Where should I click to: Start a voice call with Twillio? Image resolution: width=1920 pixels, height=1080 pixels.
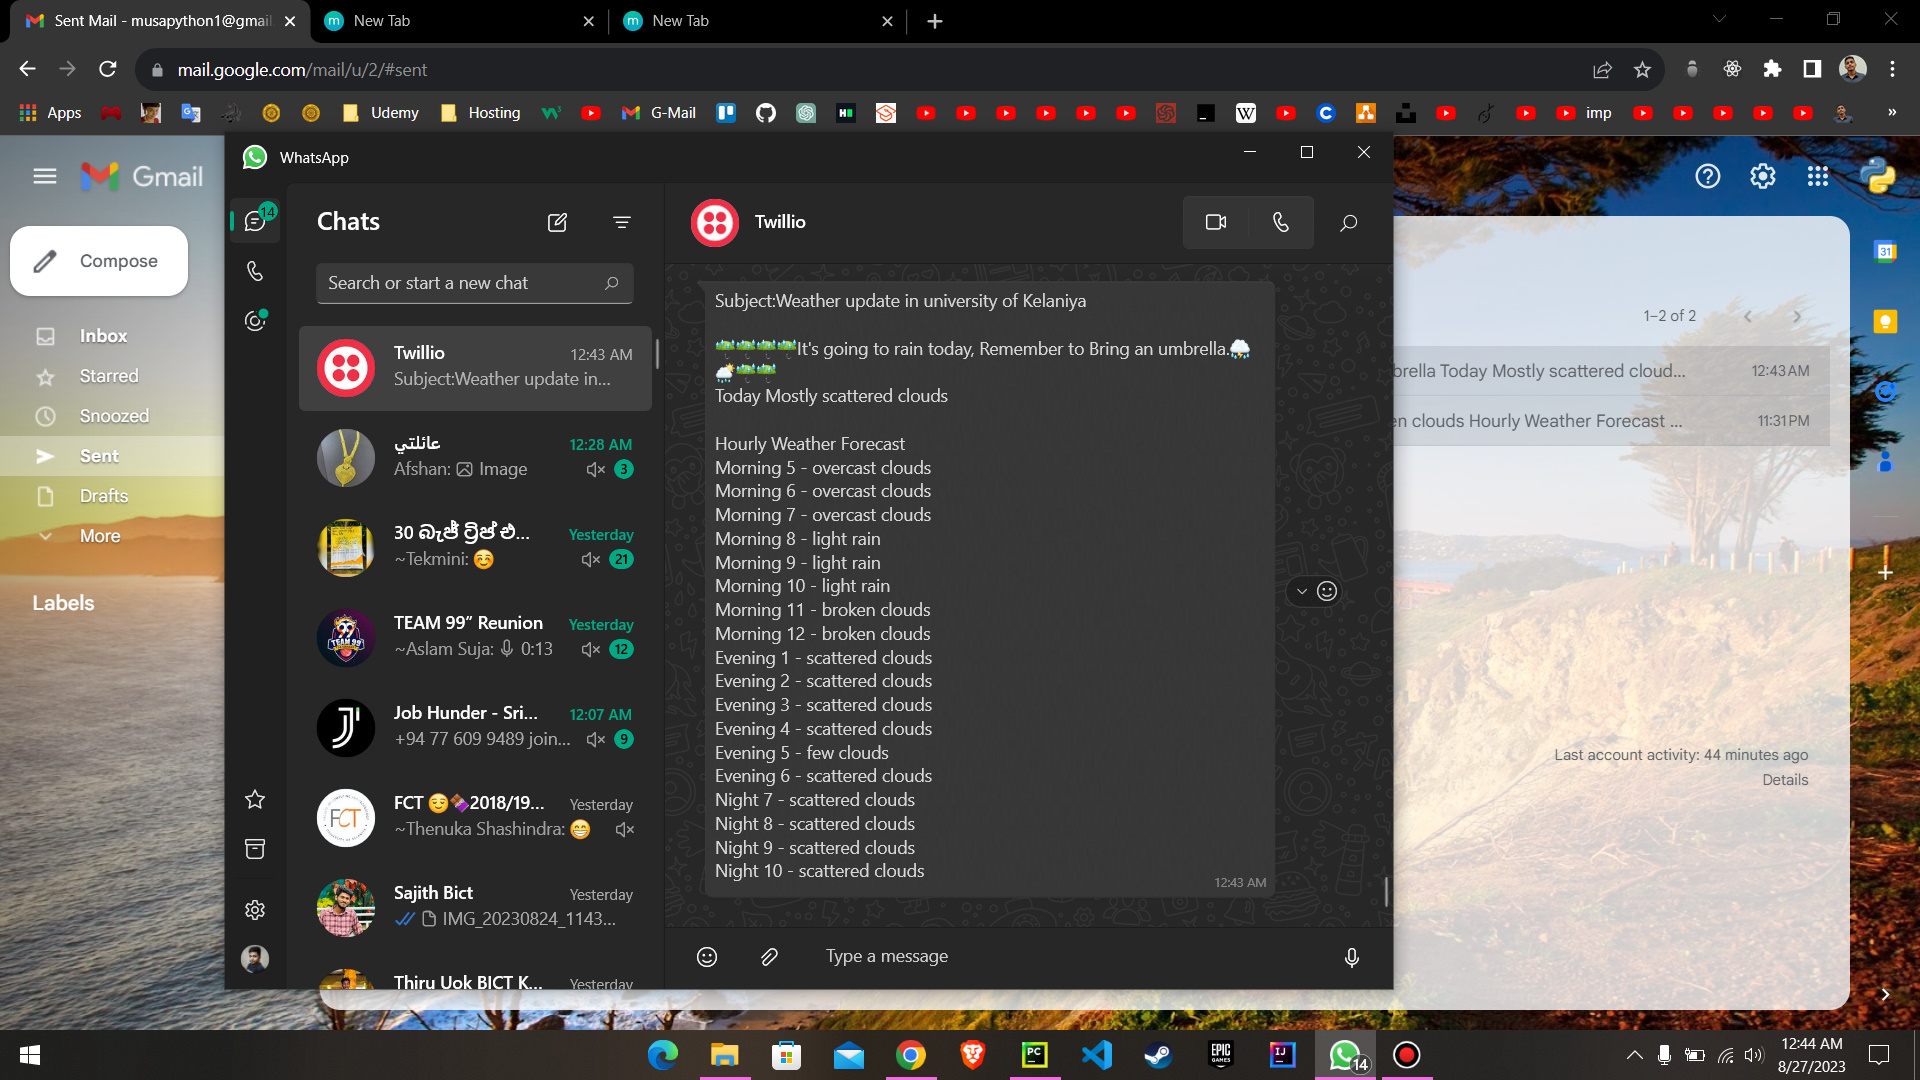(x=1281, y=222)
